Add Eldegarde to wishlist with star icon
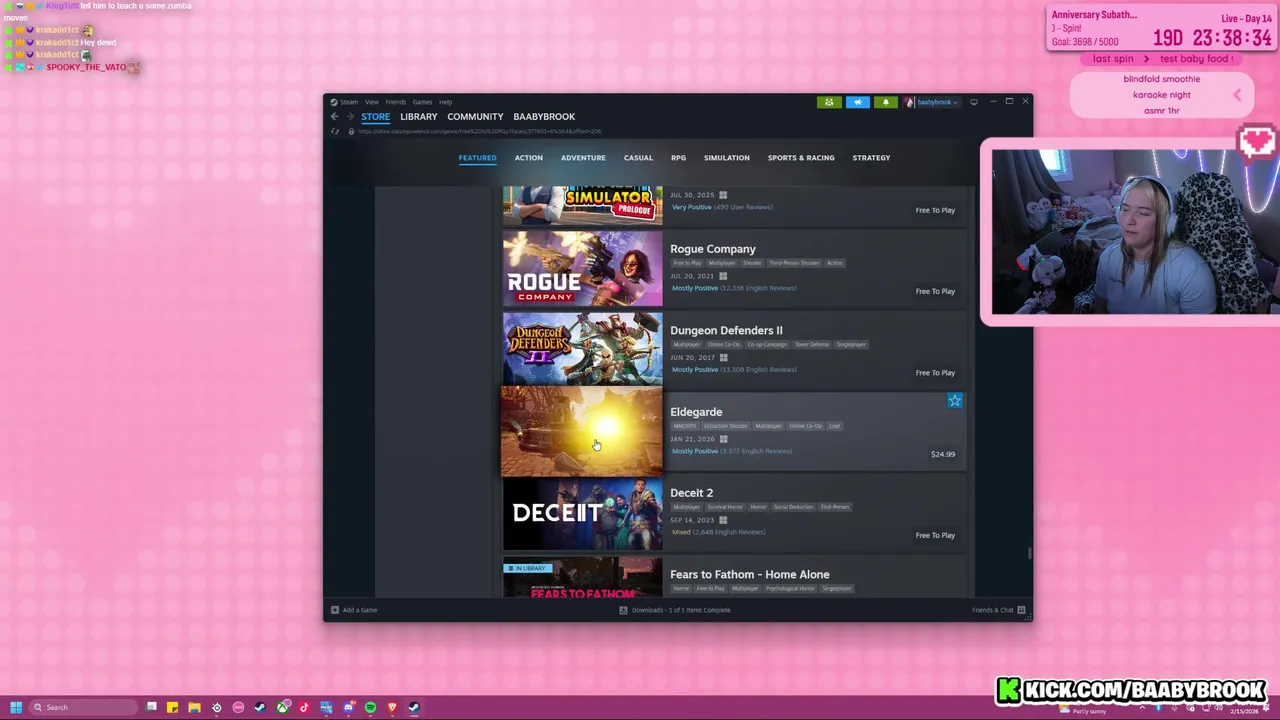 pyautogui.click(x=955, y=401)
